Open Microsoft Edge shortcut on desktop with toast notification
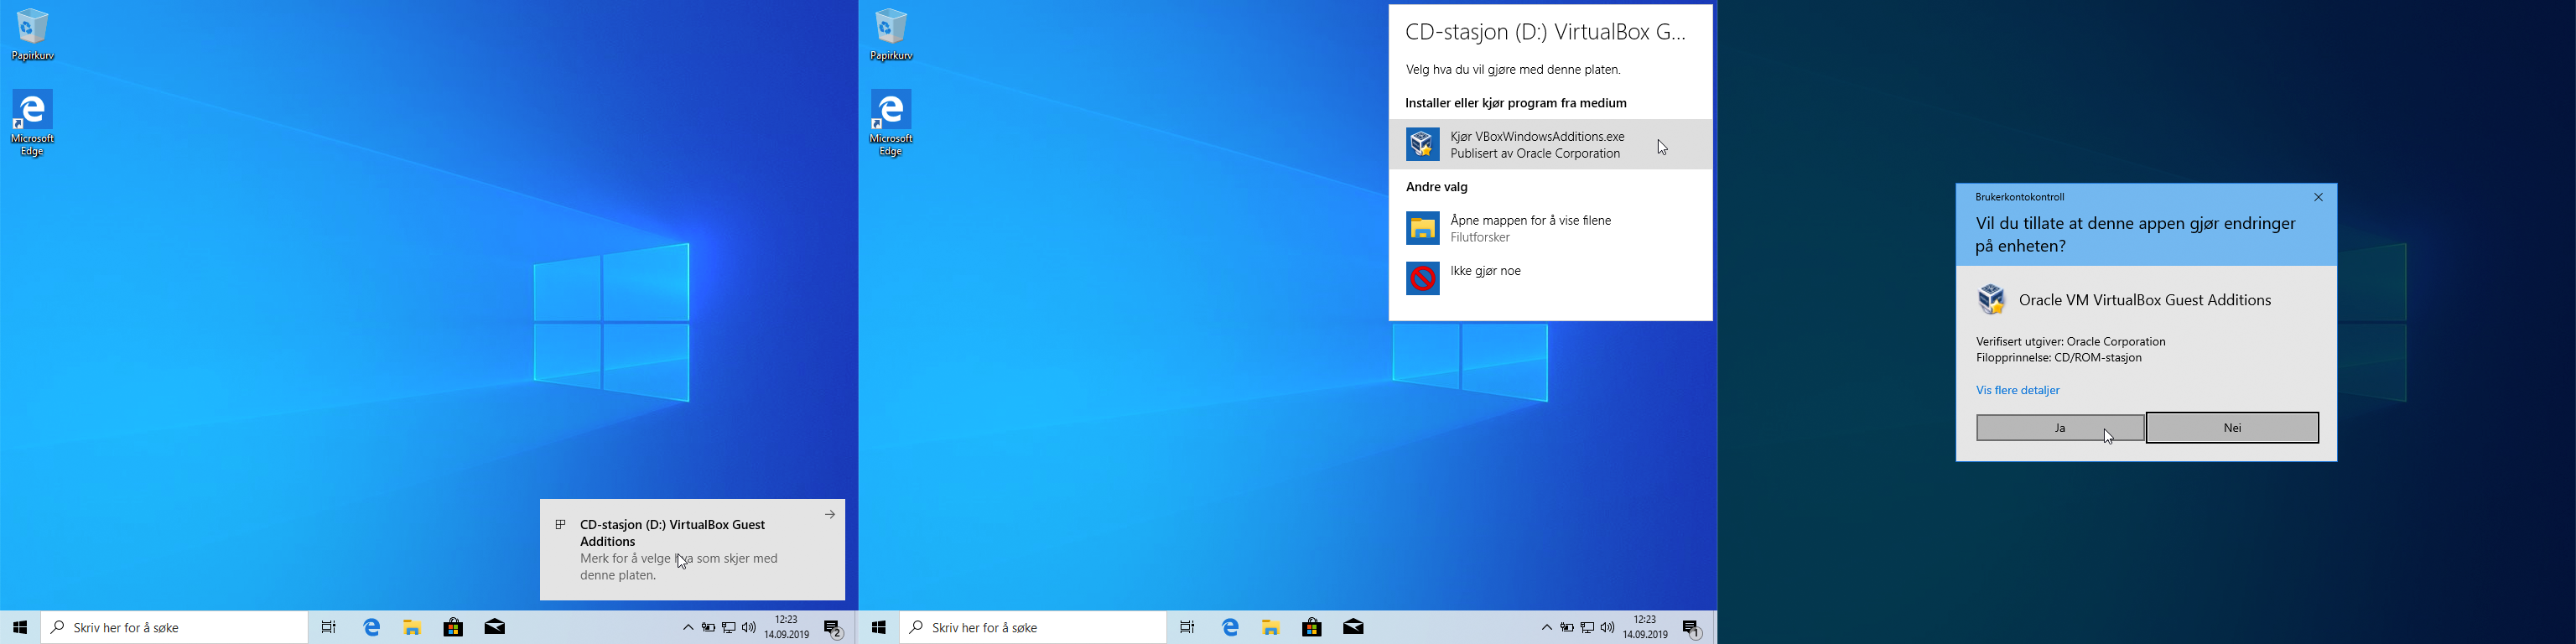Image resolution: width=2576 pixels, height=644 pixels. (33, 123)
